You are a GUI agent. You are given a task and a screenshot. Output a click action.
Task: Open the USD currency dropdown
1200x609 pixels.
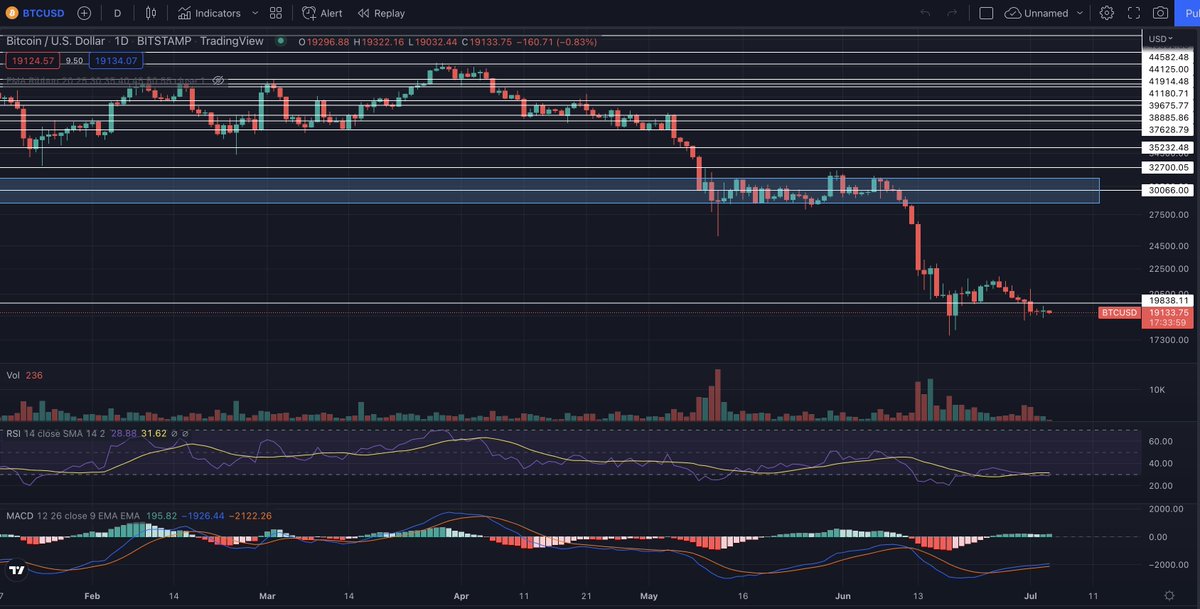pos(1161,38)
